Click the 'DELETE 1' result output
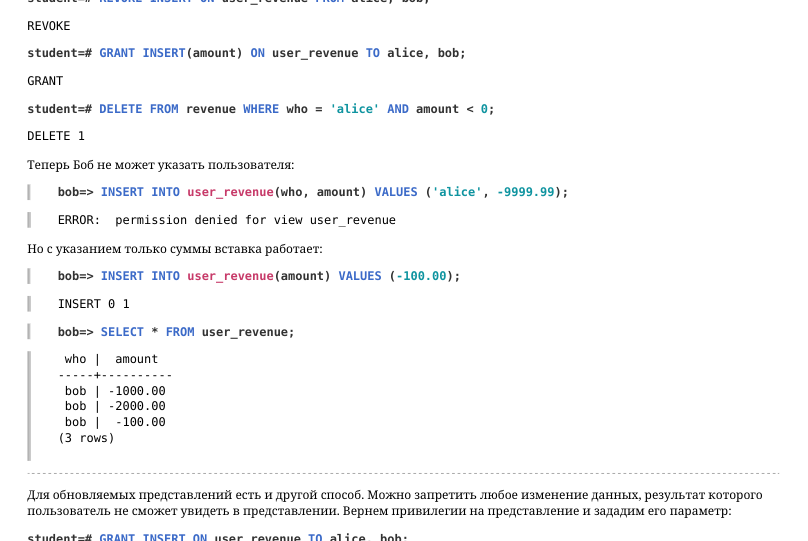The width and height of the screenshot is (808, 541). (56, 136)
